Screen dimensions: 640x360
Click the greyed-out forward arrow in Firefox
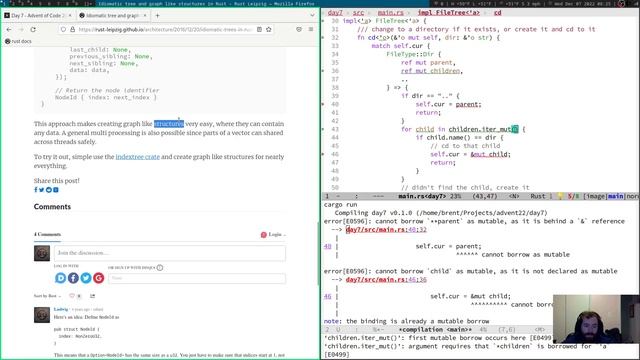21,29
